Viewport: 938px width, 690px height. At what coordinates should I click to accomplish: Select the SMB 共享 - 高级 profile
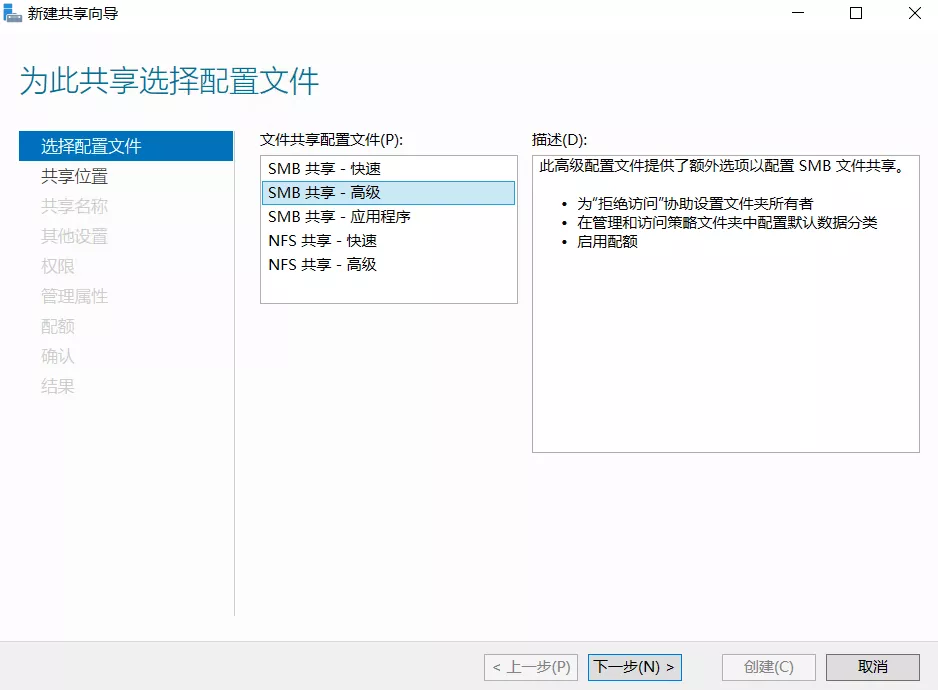[x=324, y=193]
